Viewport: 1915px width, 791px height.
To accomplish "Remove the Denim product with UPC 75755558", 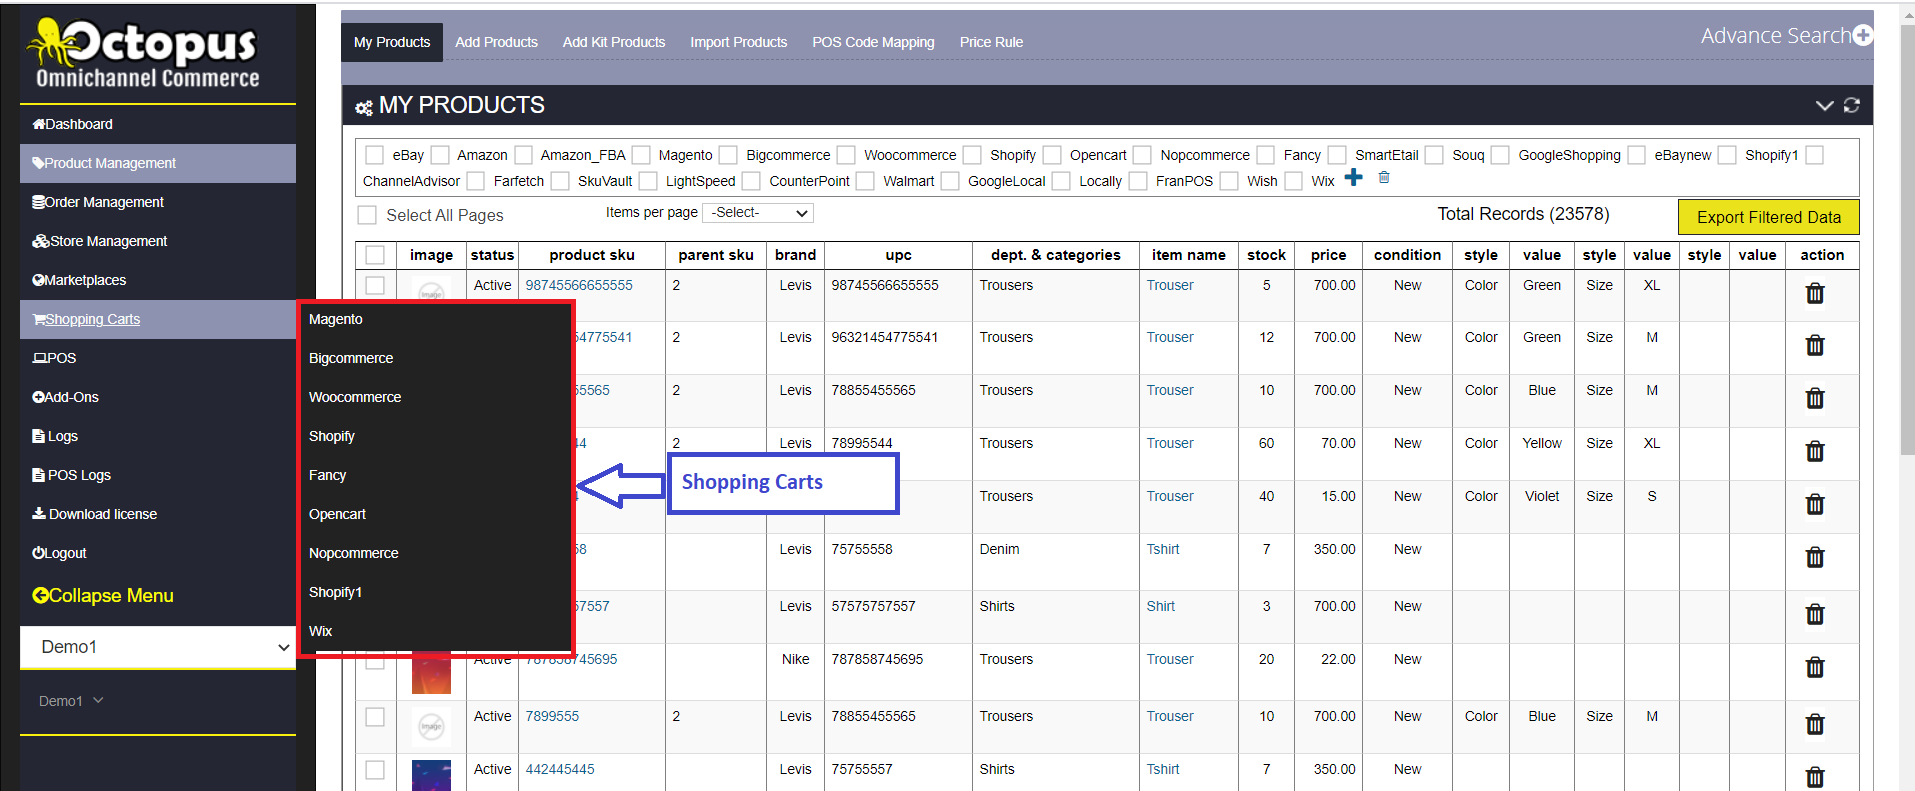I will pyautogui.click(x=1815, y=557).
